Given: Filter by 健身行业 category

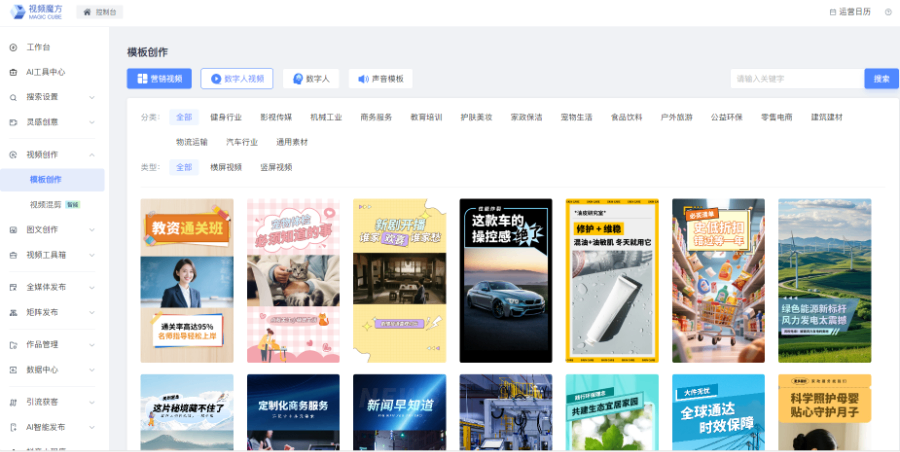Looking at the screenshot, I should (226, 117).
